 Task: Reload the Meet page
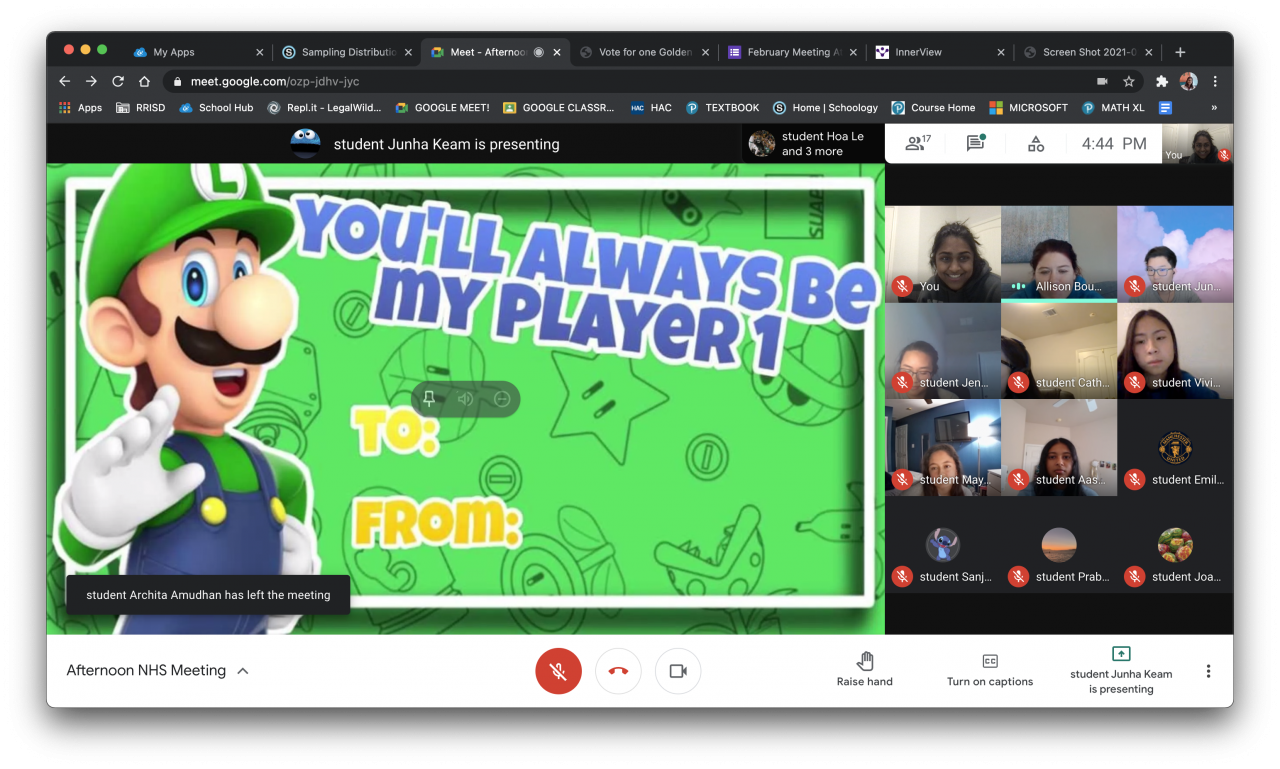tap(118, 81)
